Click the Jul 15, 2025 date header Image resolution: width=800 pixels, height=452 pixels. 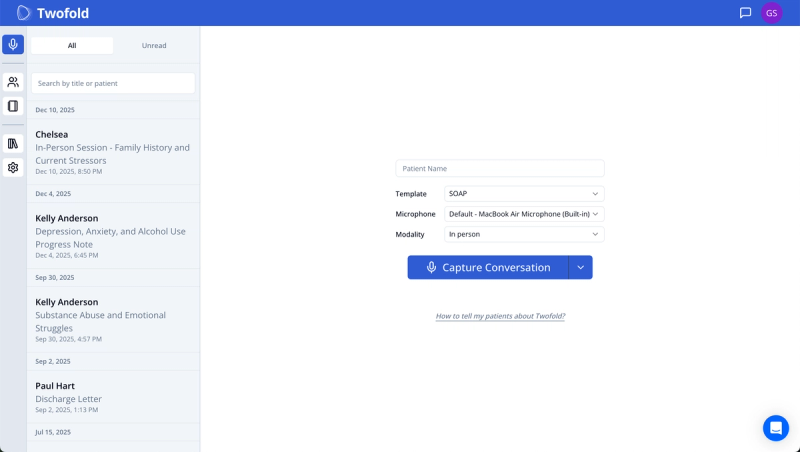pyautogui.click(x=53, y=432)
